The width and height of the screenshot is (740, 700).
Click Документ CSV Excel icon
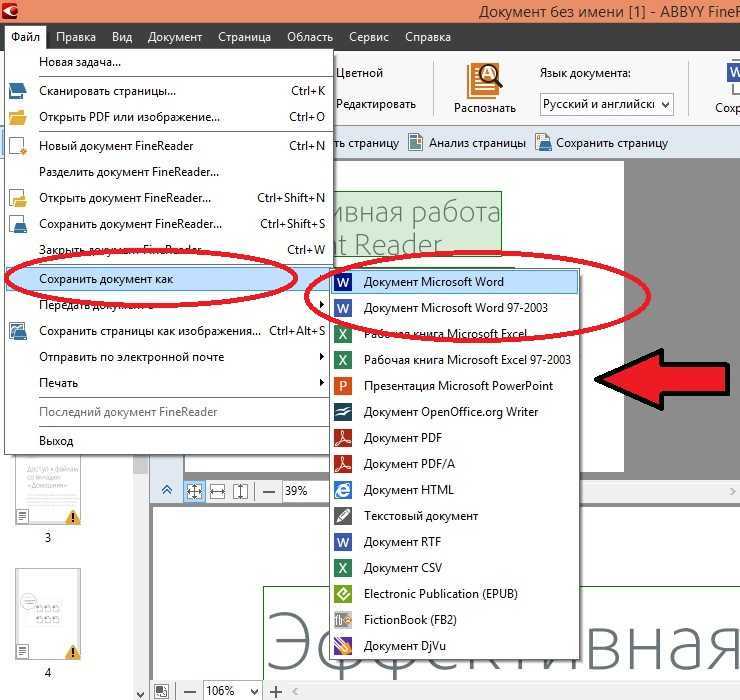pos(343,568)
